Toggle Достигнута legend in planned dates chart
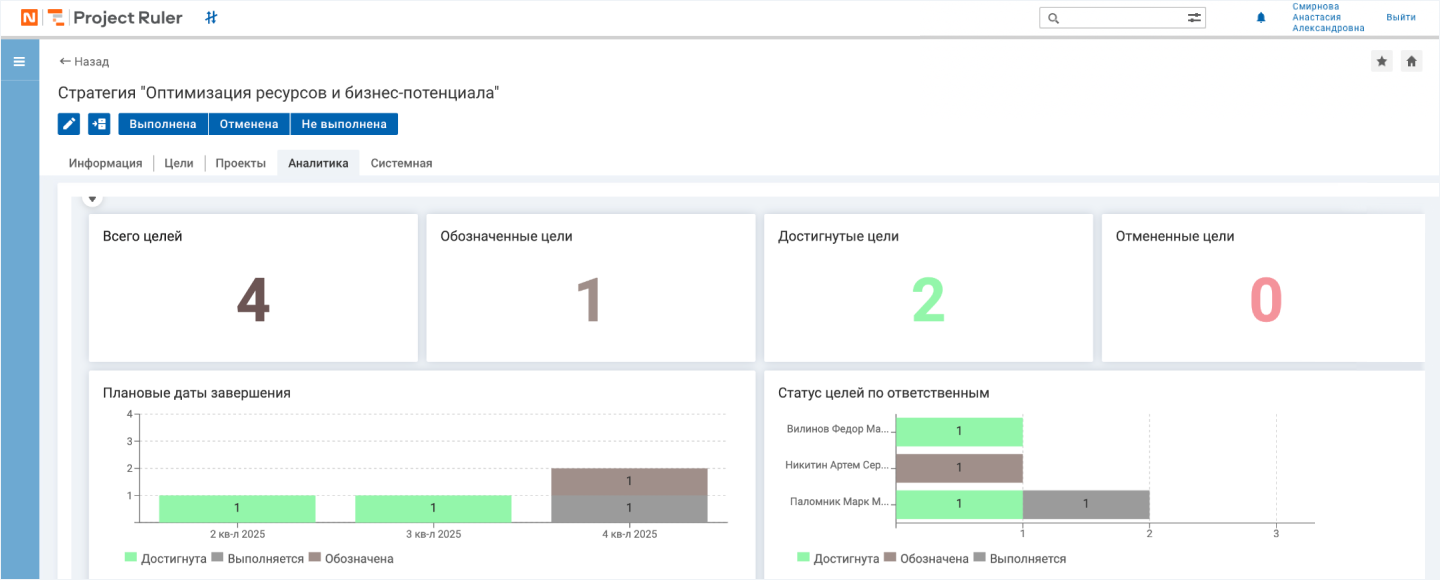Screen dimensions: 1440x580 point(165,558)
